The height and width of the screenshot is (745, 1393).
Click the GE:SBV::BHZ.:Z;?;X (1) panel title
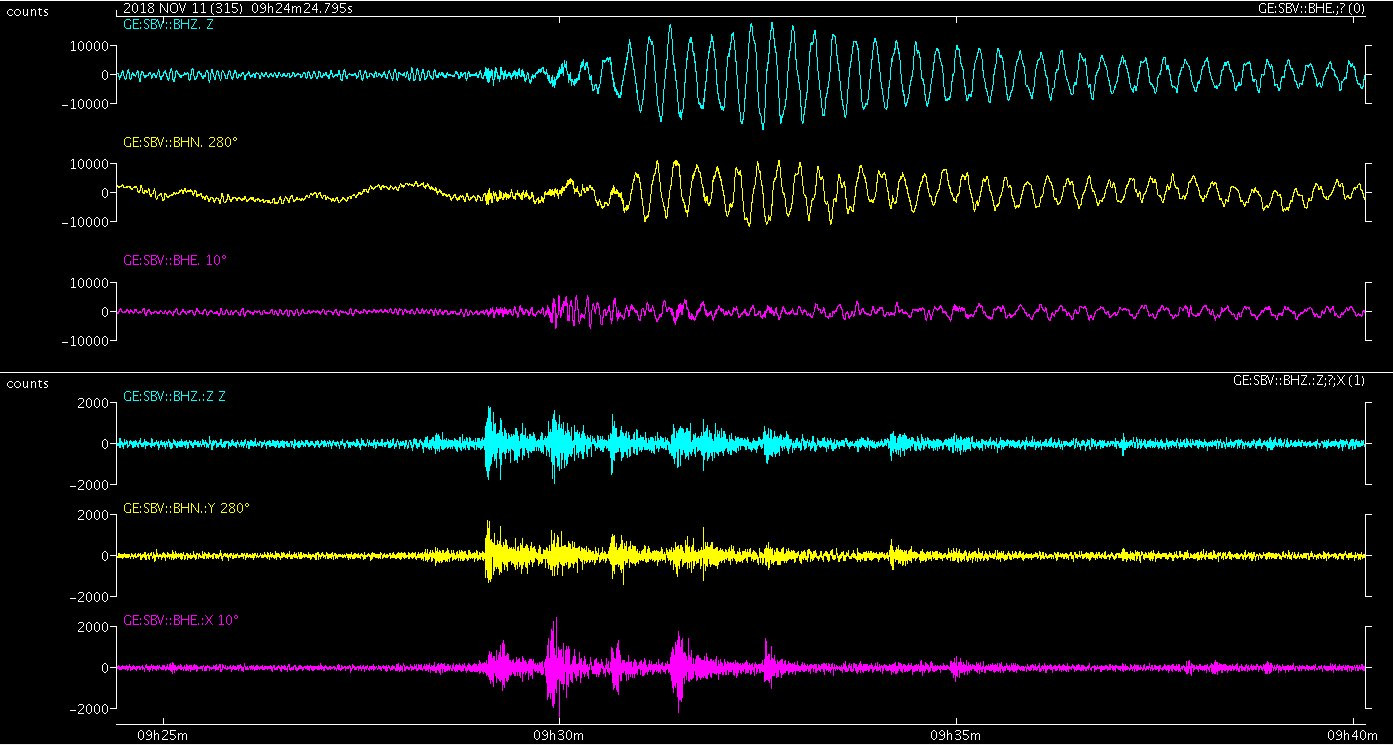tap(1297, 381)
